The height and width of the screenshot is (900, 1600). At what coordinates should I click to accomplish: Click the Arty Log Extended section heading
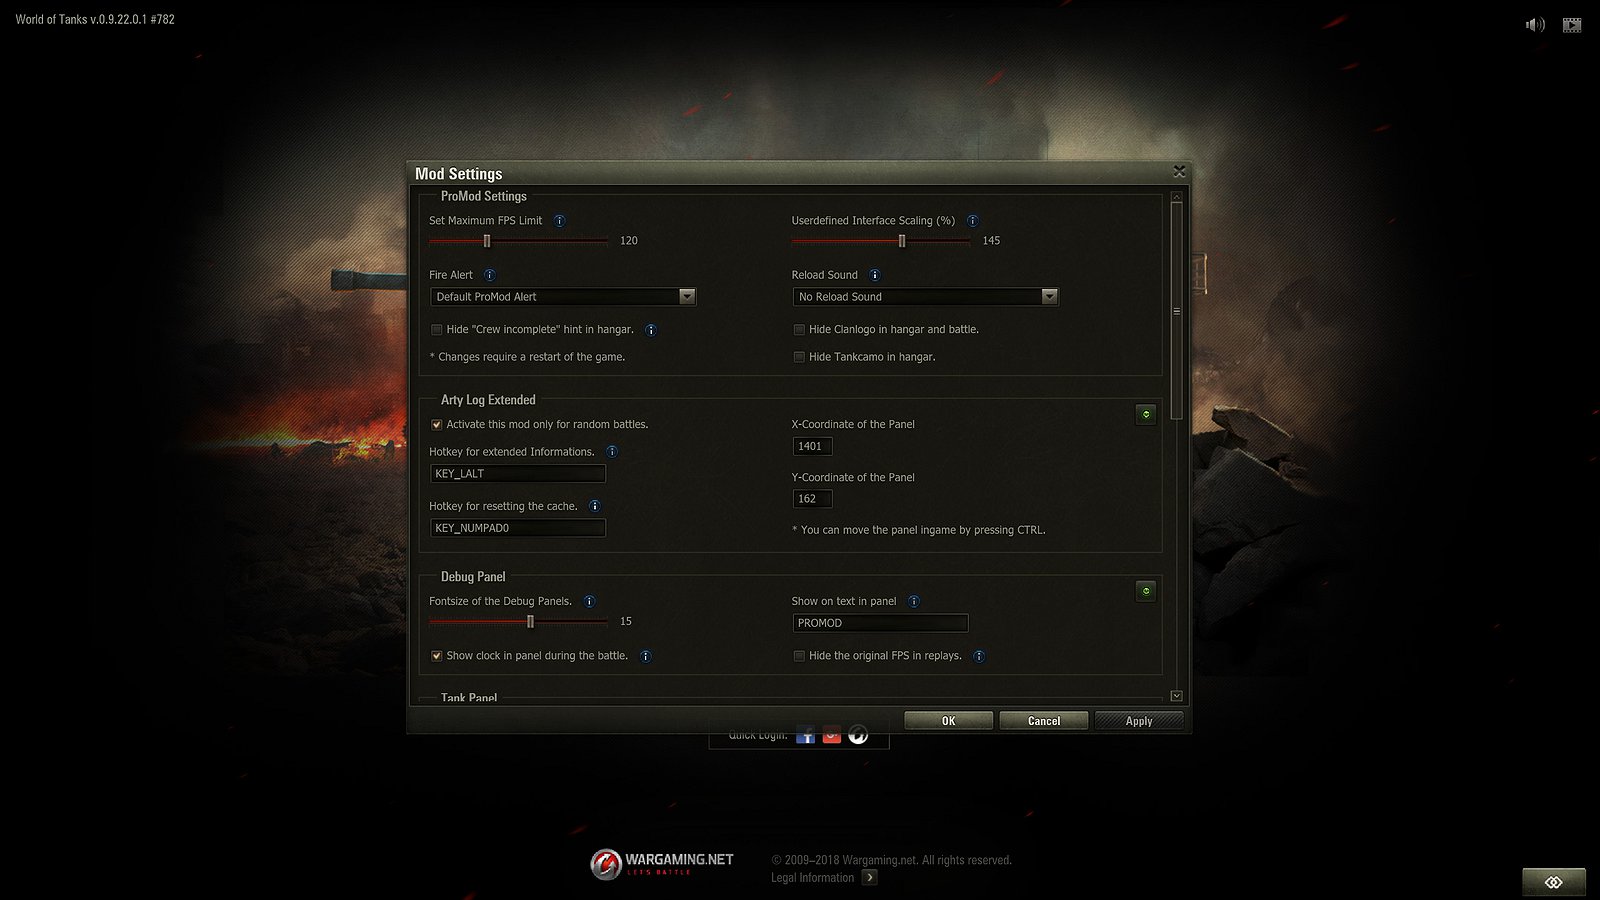[488, 400]
